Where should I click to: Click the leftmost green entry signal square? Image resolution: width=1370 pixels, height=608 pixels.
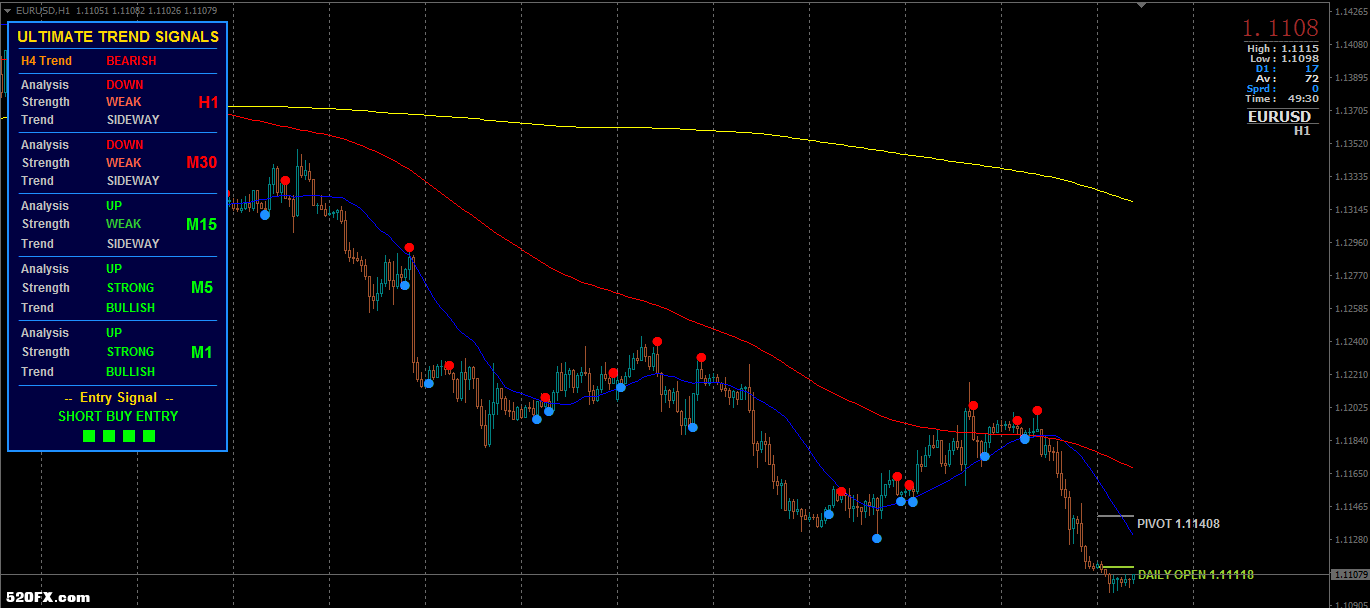89,436
